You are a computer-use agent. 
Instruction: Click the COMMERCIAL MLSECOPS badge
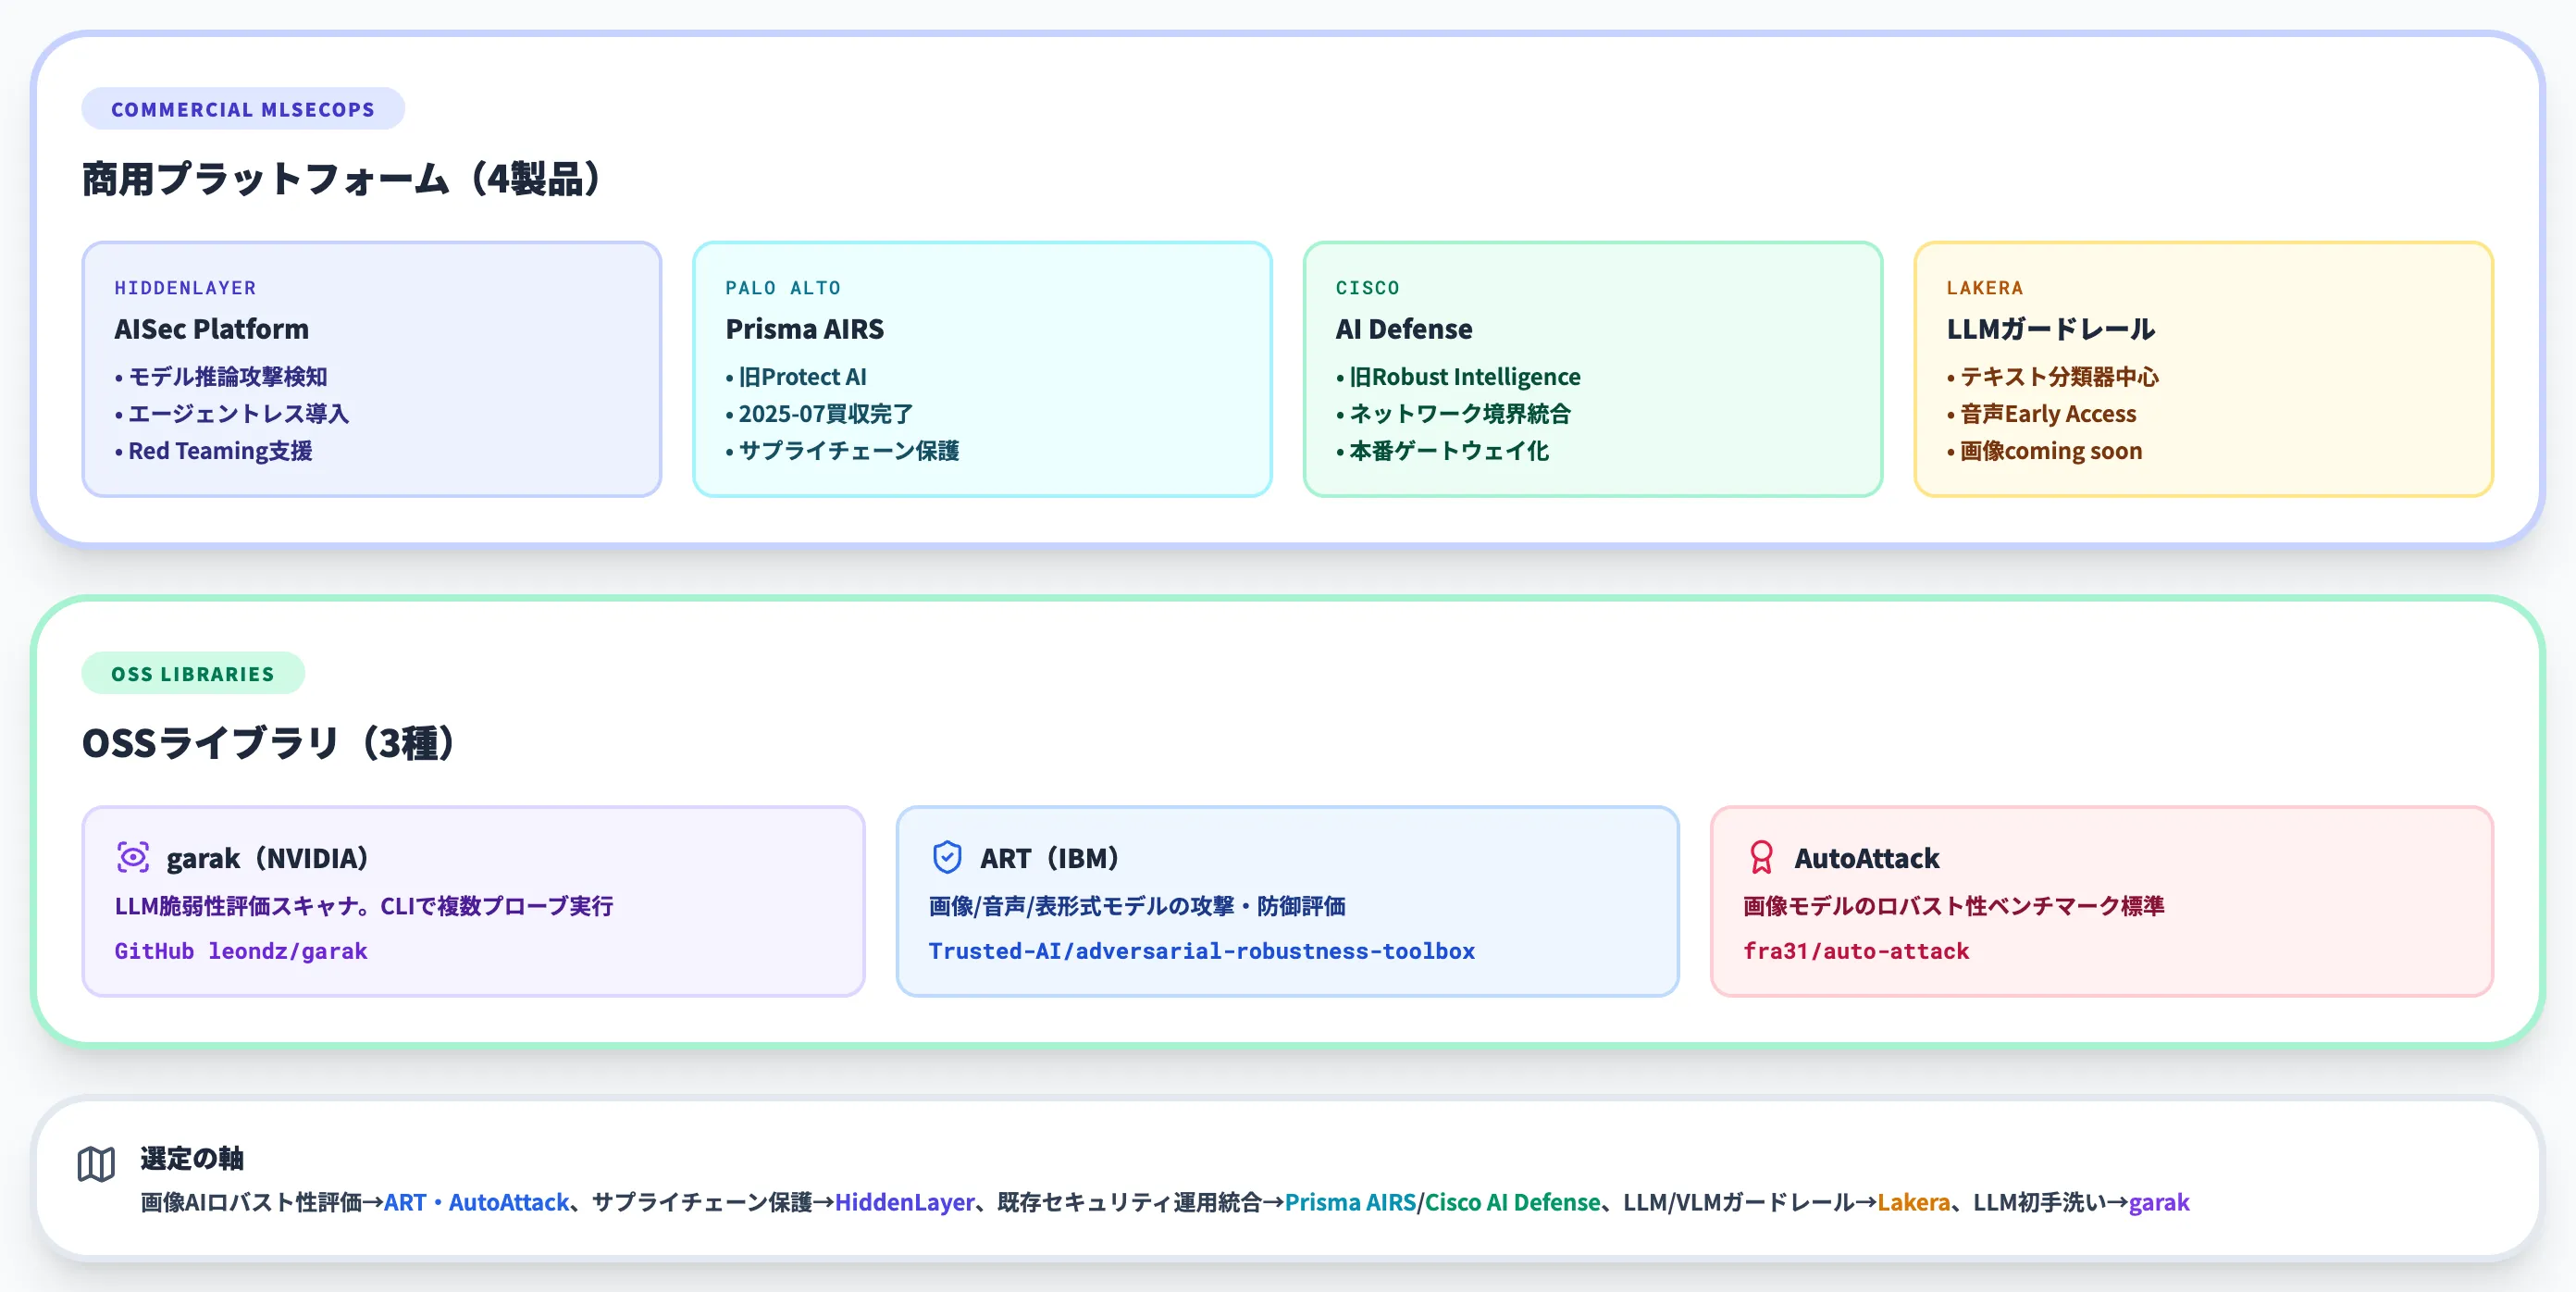(243, 109)
